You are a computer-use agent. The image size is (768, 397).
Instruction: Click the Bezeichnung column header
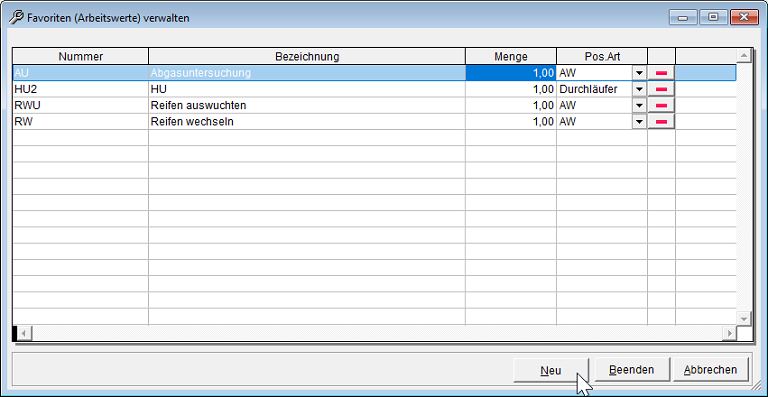tap(307, 56)
